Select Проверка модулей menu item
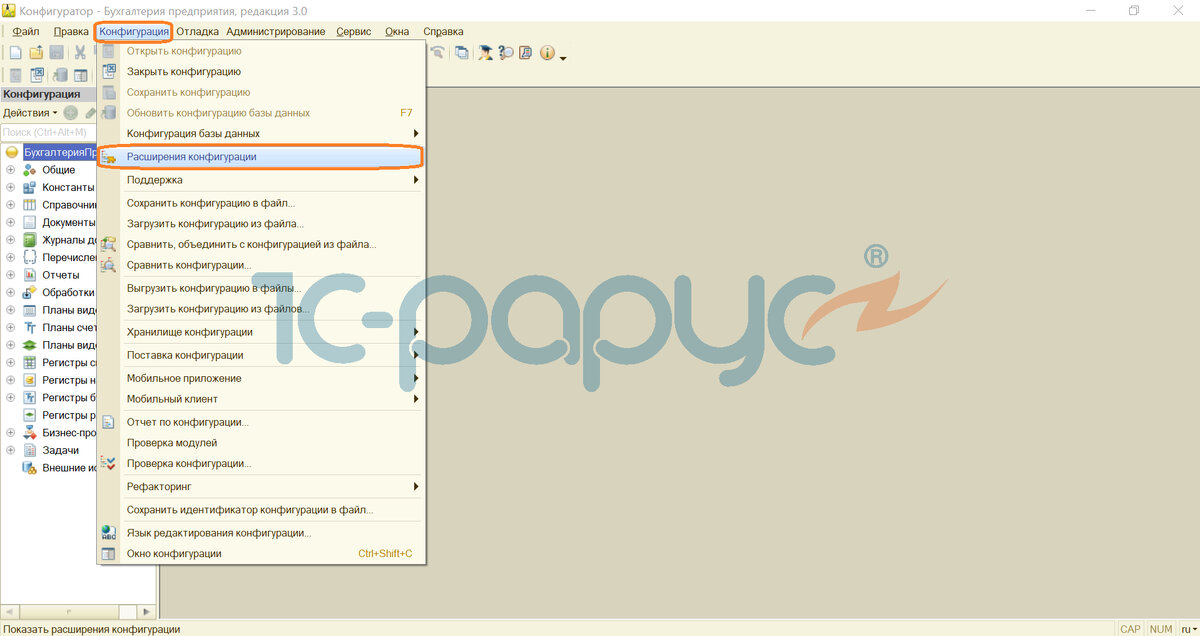 pos(261,443)
